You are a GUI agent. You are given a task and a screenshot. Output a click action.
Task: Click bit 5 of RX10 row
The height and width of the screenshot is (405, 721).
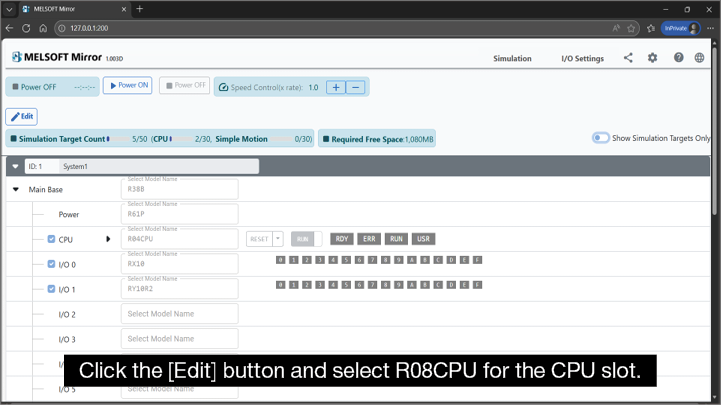point(346,260)
